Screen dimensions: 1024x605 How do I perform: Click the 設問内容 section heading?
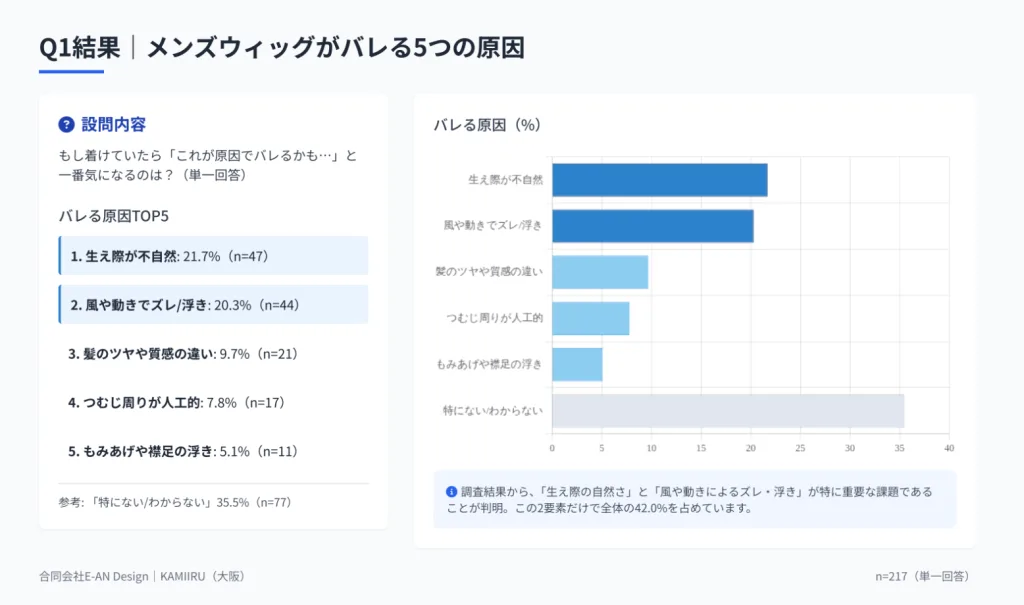point(113,125)
